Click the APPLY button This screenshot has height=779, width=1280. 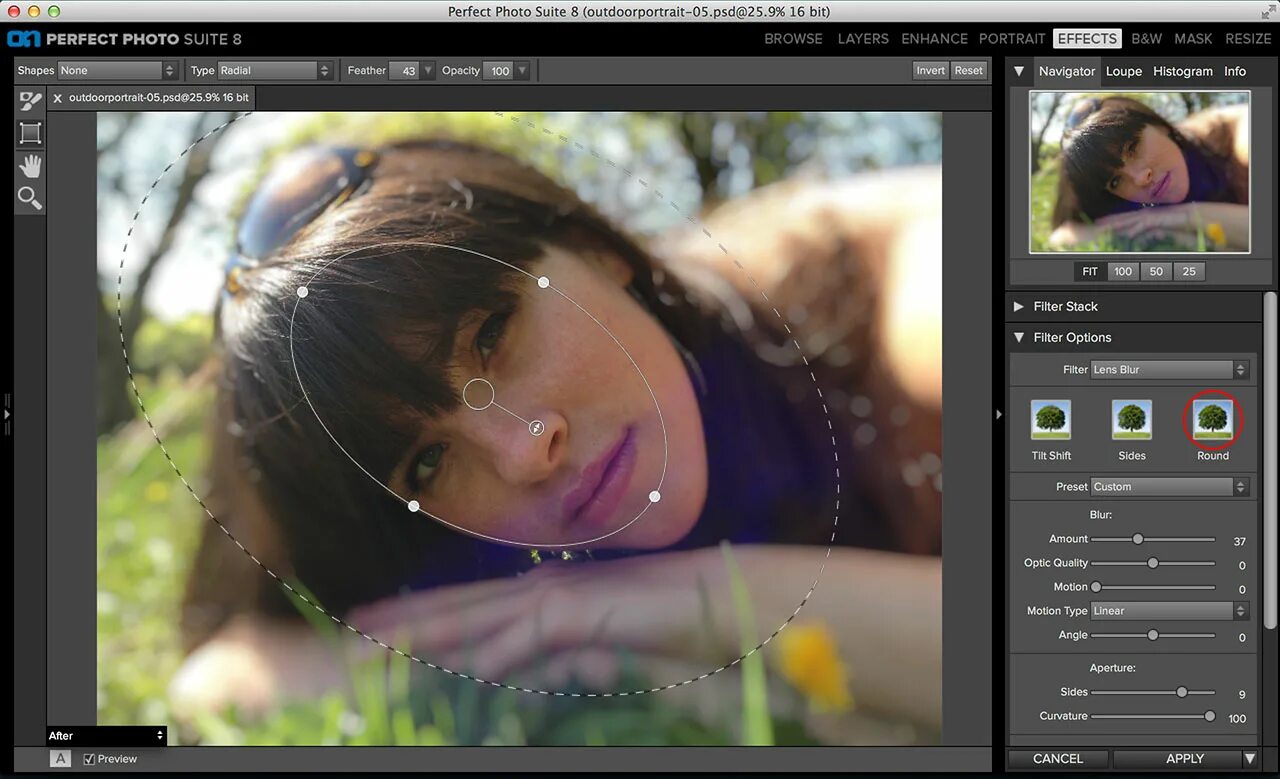(x=1185, y=759)
